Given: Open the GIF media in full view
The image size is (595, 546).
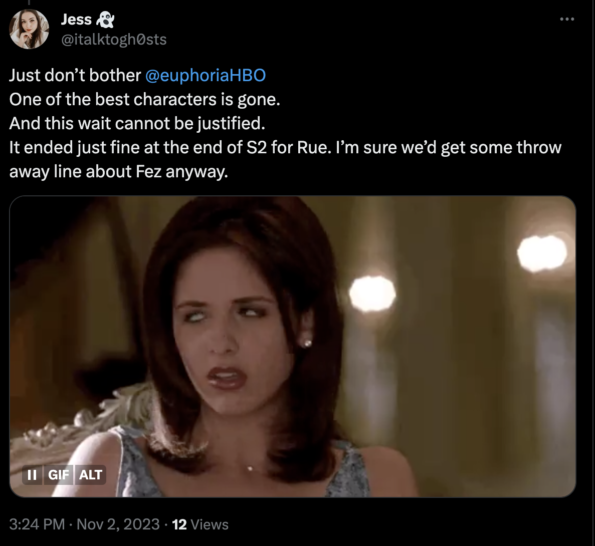Looking at the screenshot, I should coord(293,346).
